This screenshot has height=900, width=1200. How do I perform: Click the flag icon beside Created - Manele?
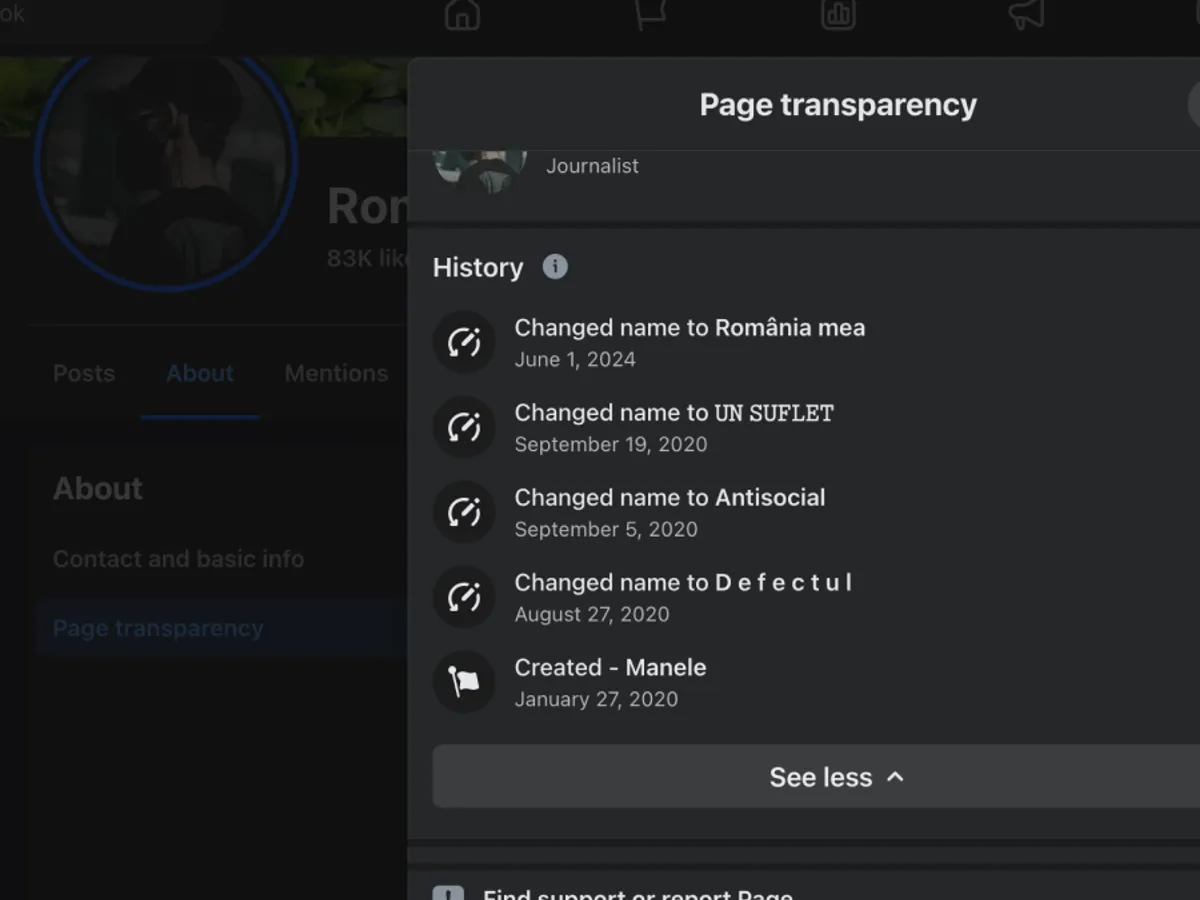point(464,682)
